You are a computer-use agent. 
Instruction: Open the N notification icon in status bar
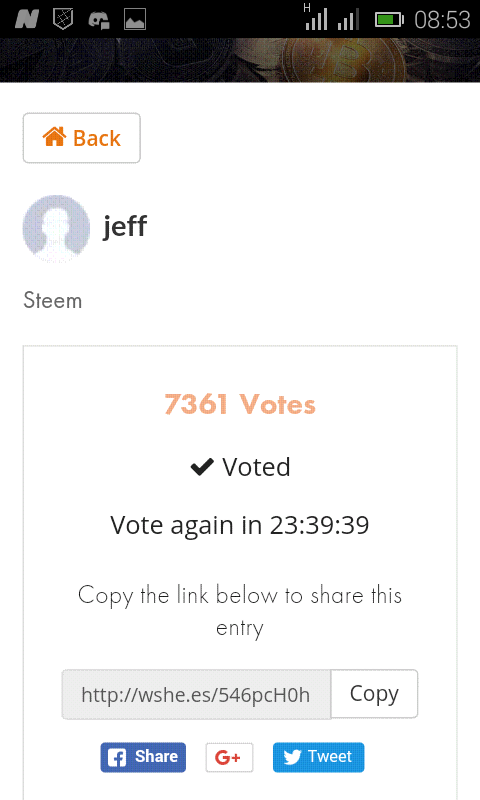pyautogui.click(x=27, y=19)
